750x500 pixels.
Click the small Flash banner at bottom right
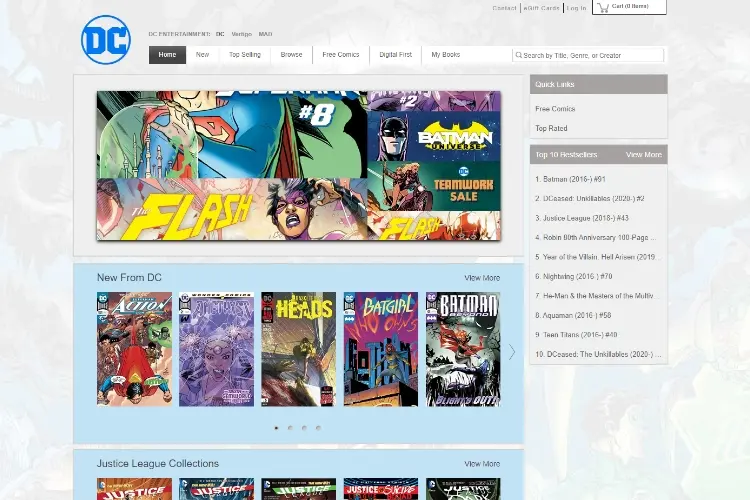click(x=434, y=226)
